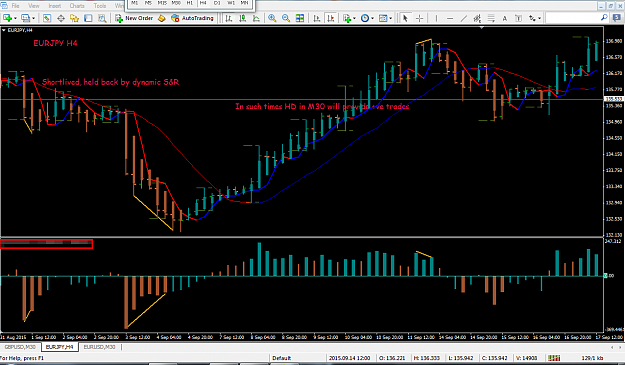The width and height of the screenshot is (625, 365).
Task: Switch timeframe to H1
Action: click(190, 3)
